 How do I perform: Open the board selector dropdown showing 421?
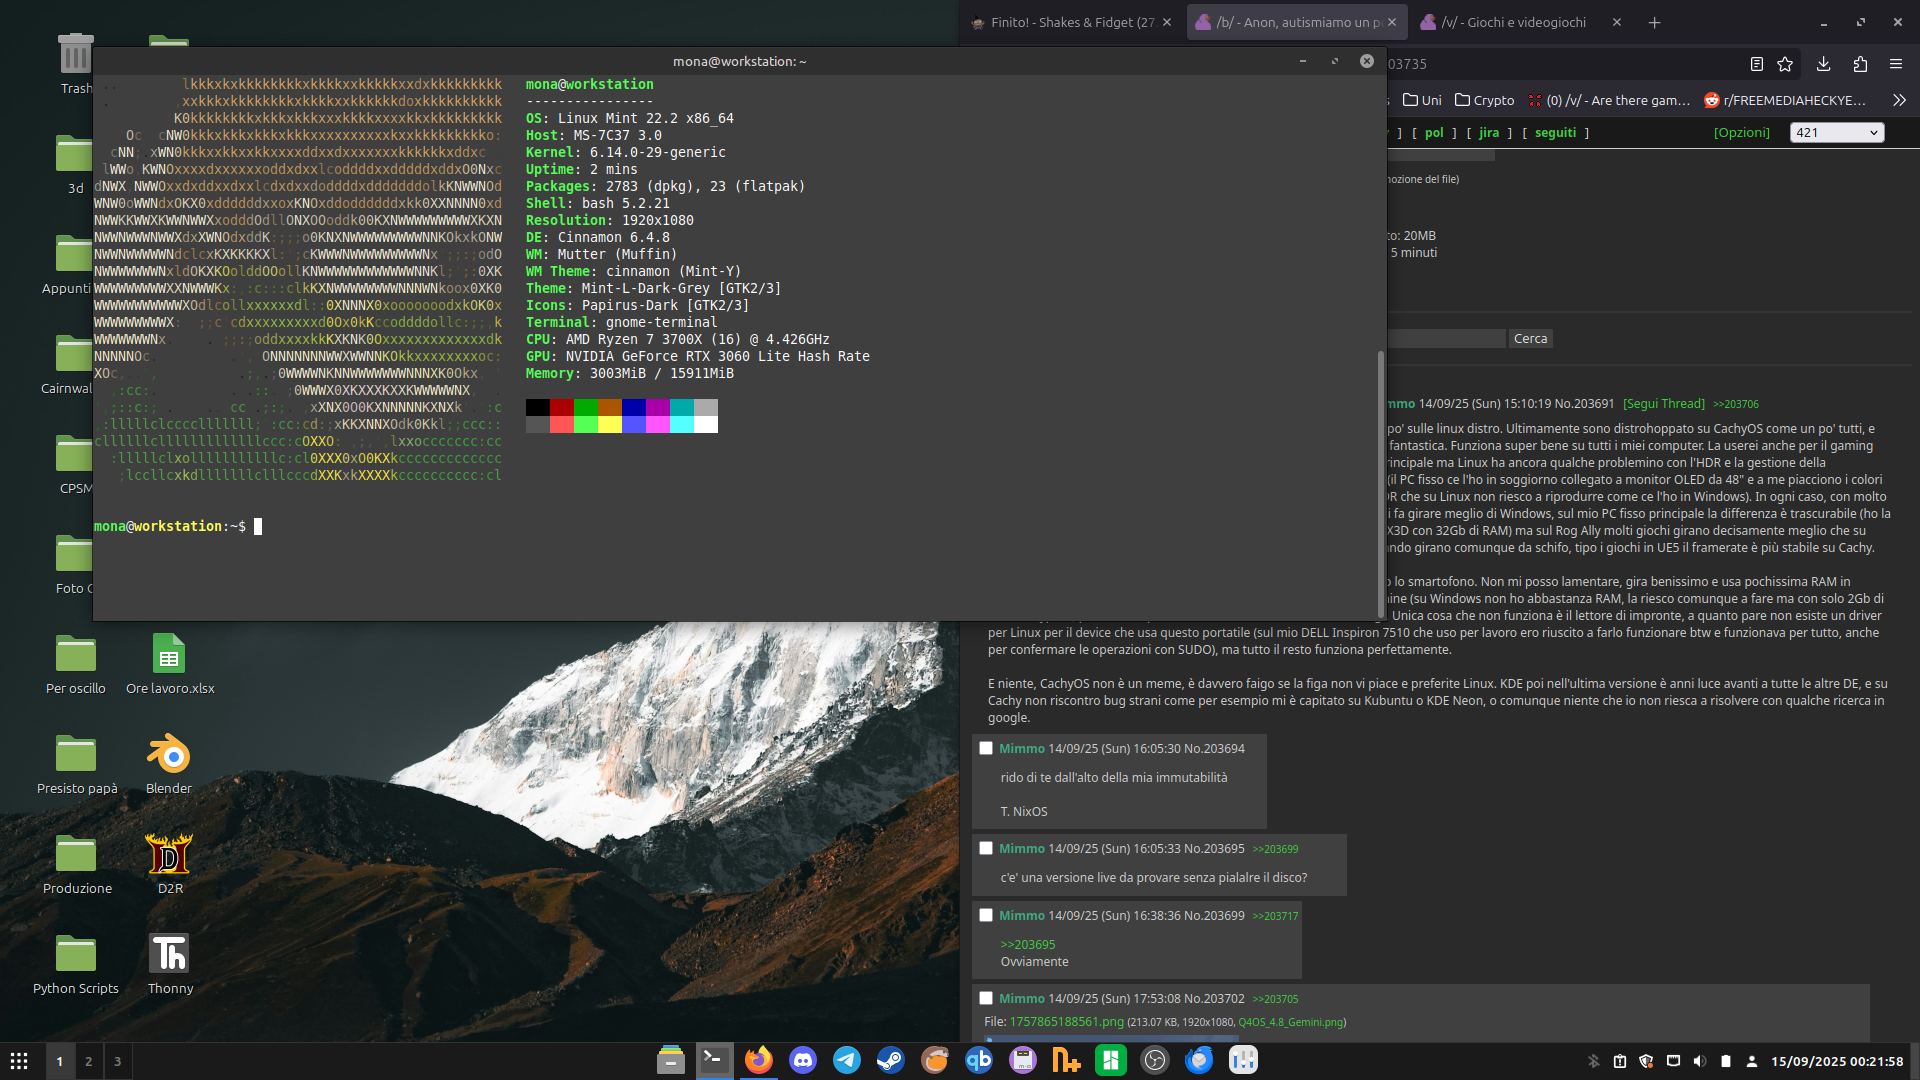(1838, 132)
